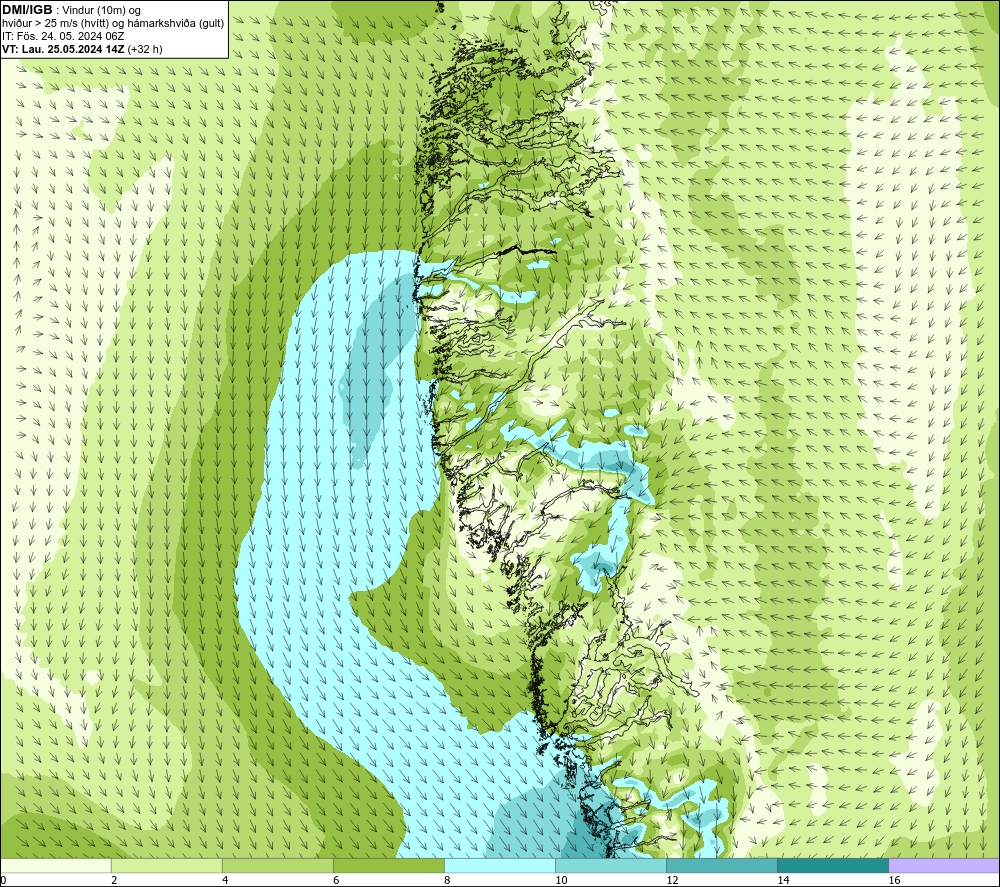
Task: Select the palest 0–2 m/s color band
Action: coord(55,865)
